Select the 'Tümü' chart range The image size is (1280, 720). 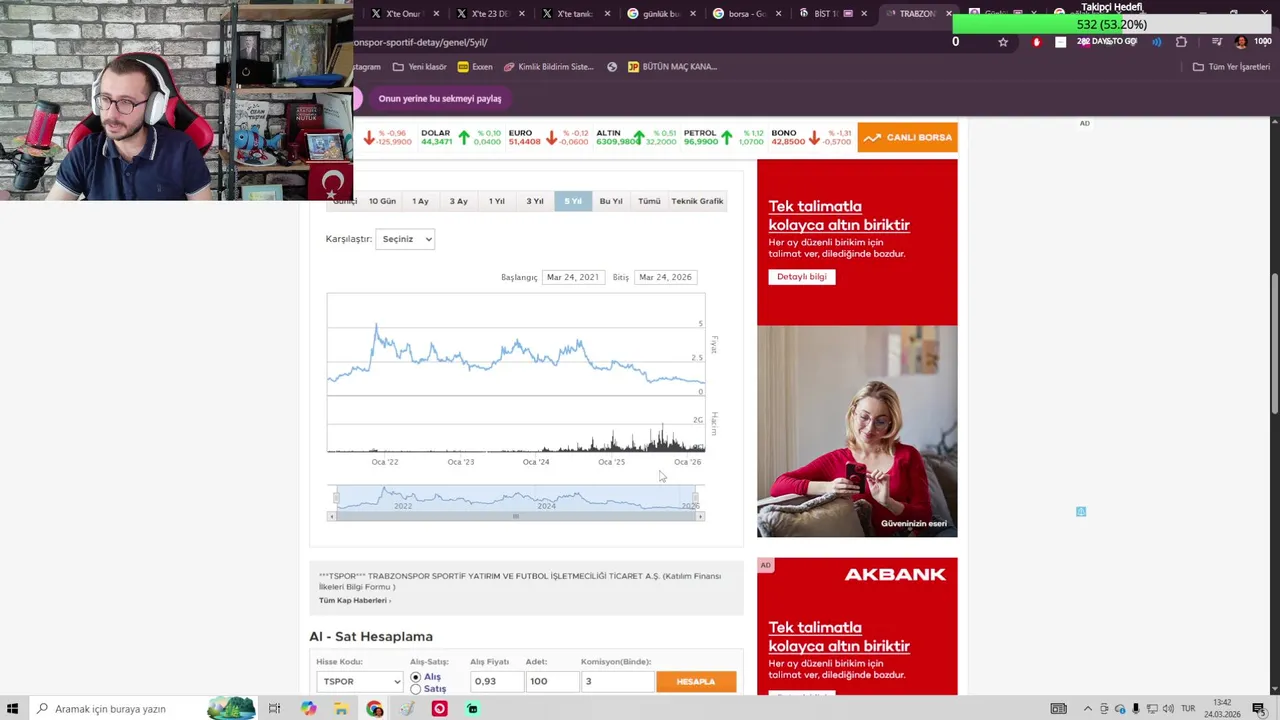[649, 201]
